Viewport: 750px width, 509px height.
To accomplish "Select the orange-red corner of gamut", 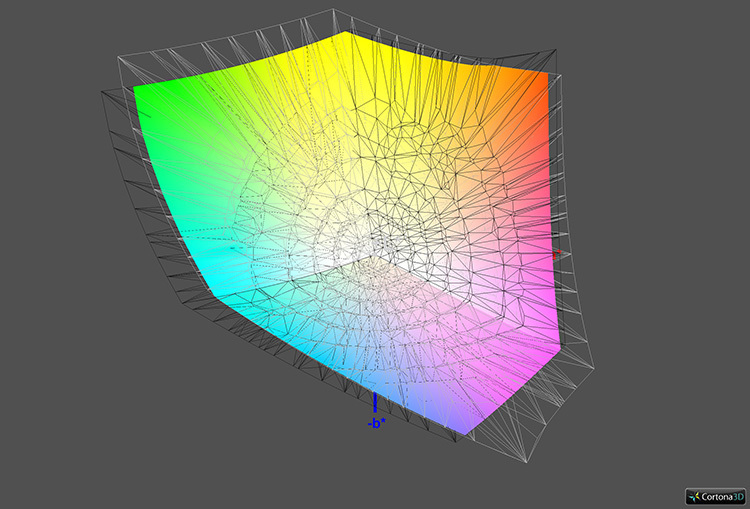I will [x=547, y=78].
